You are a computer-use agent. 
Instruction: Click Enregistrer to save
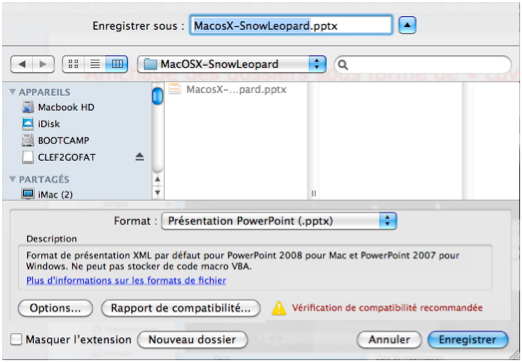click(468, 340)
